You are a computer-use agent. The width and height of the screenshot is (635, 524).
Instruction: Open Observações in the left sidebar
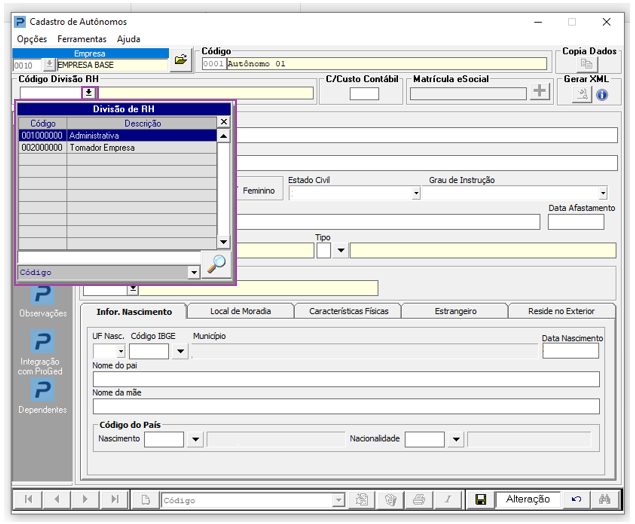[x=43, y=296]
